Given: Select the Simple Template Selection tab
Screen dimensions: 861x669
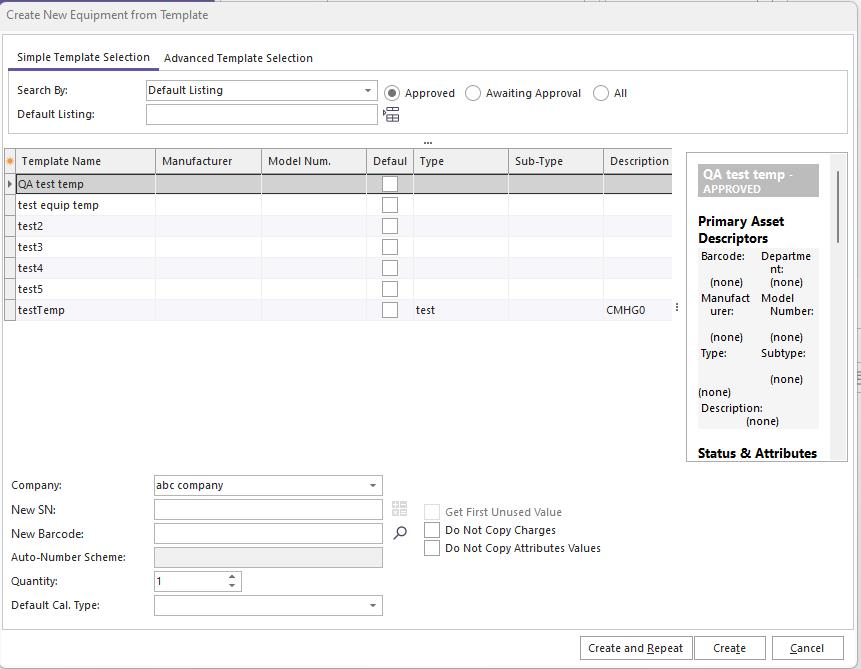Looking at the screenshot, I should (x=83, y=58).
